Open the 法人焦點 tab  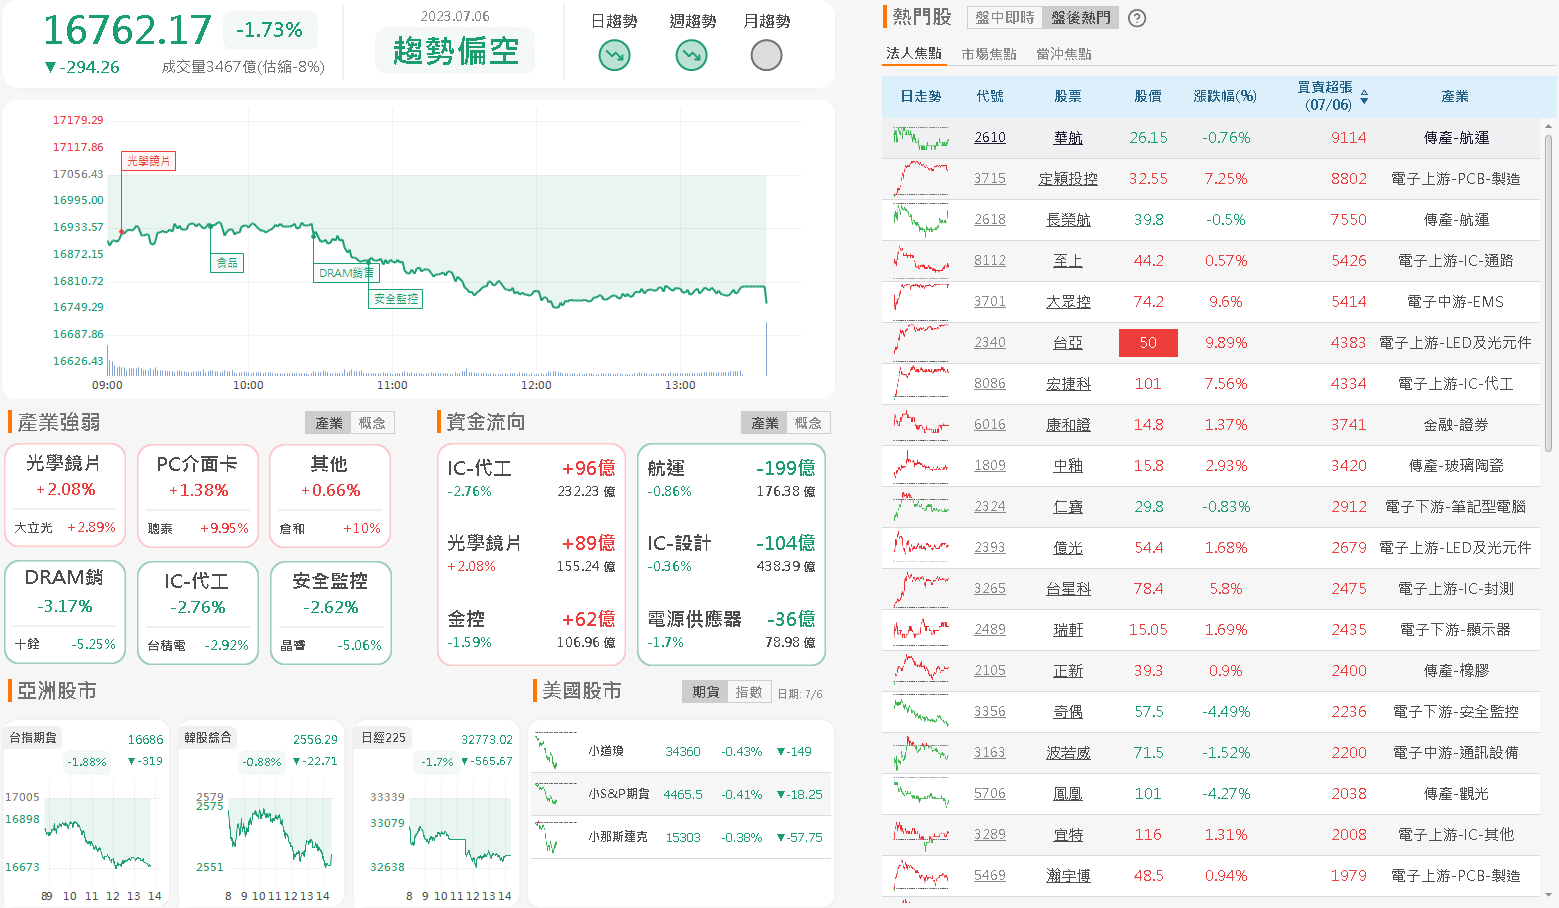click(x=914, y=53)
